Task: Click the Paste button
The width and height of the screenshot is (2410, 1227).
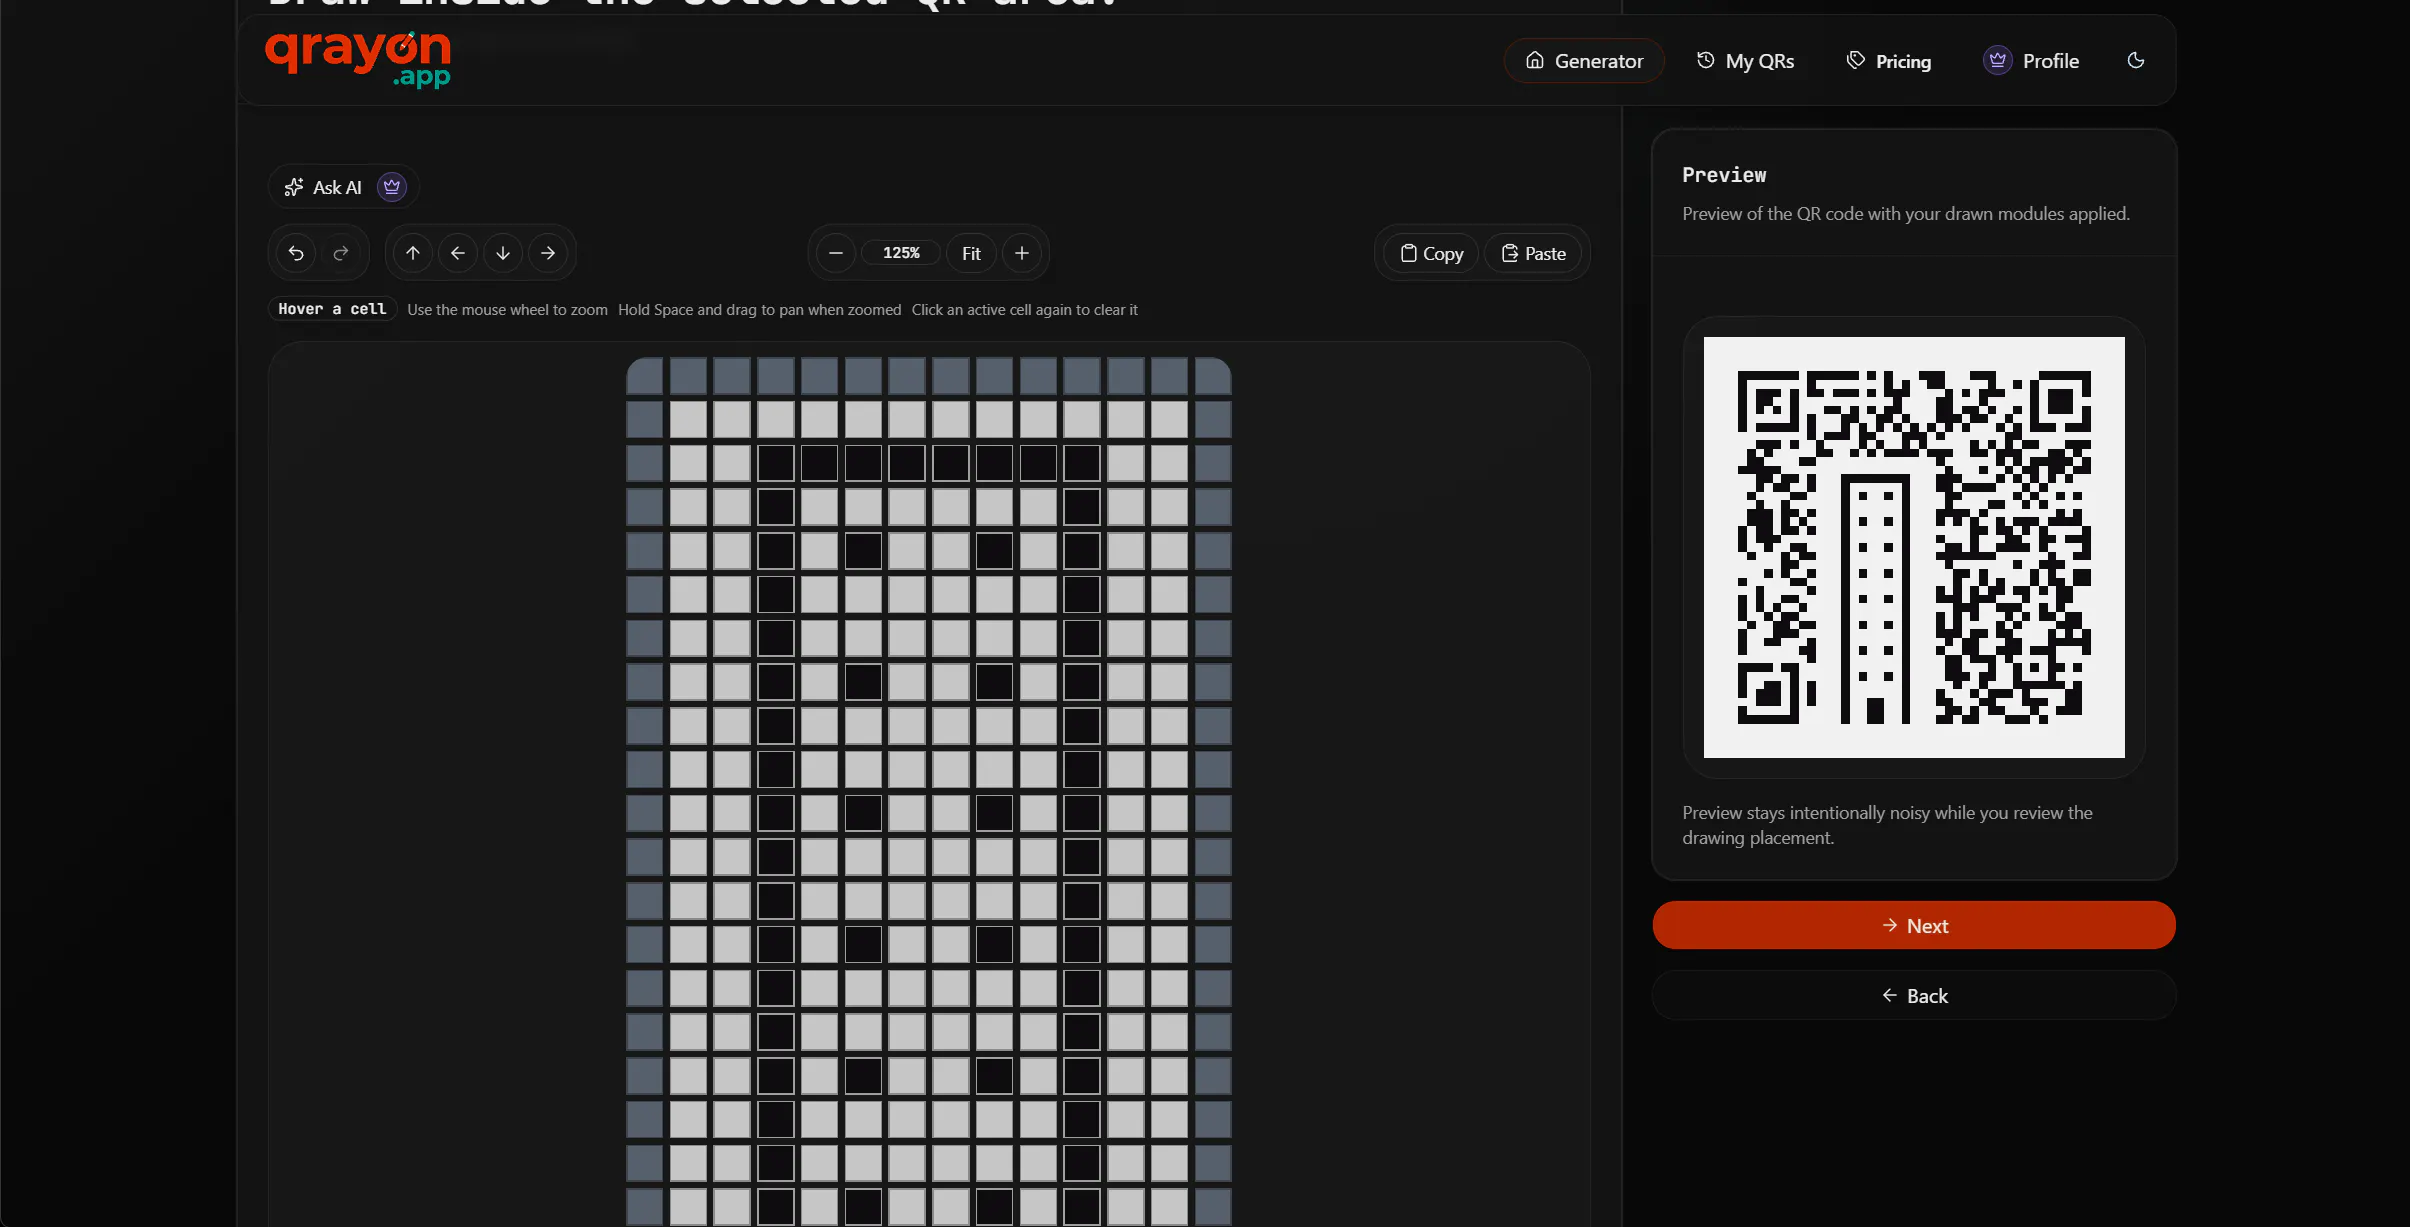Action: pyautogui.click(x=1533, y=253)
